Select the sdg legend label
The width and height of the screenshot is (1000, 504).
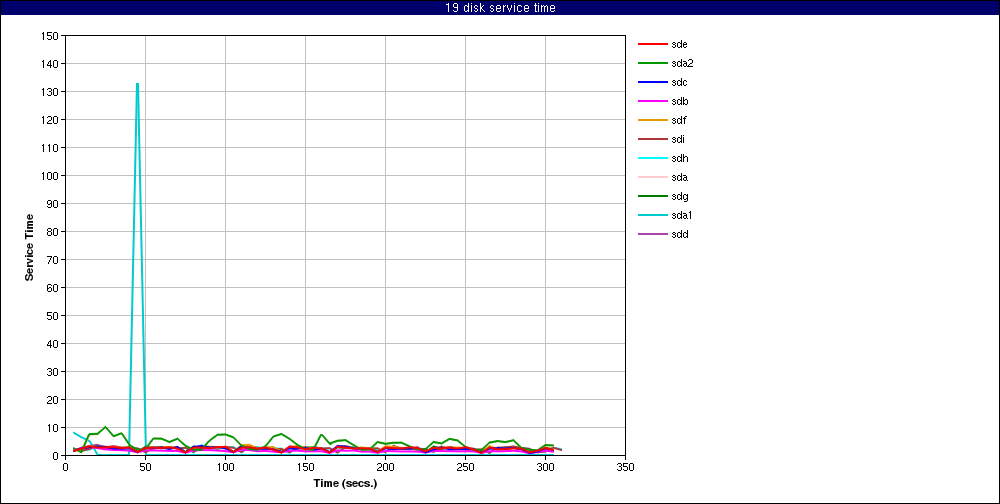679,196
